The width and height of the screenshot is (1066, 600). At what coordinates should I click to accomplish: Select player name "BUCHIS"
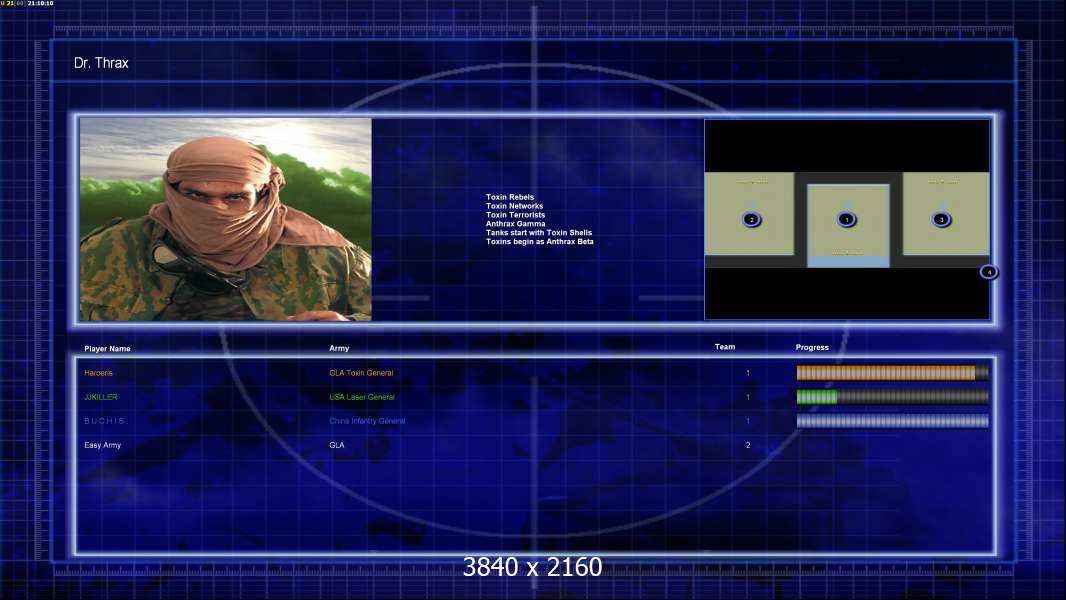pos(105,421)
